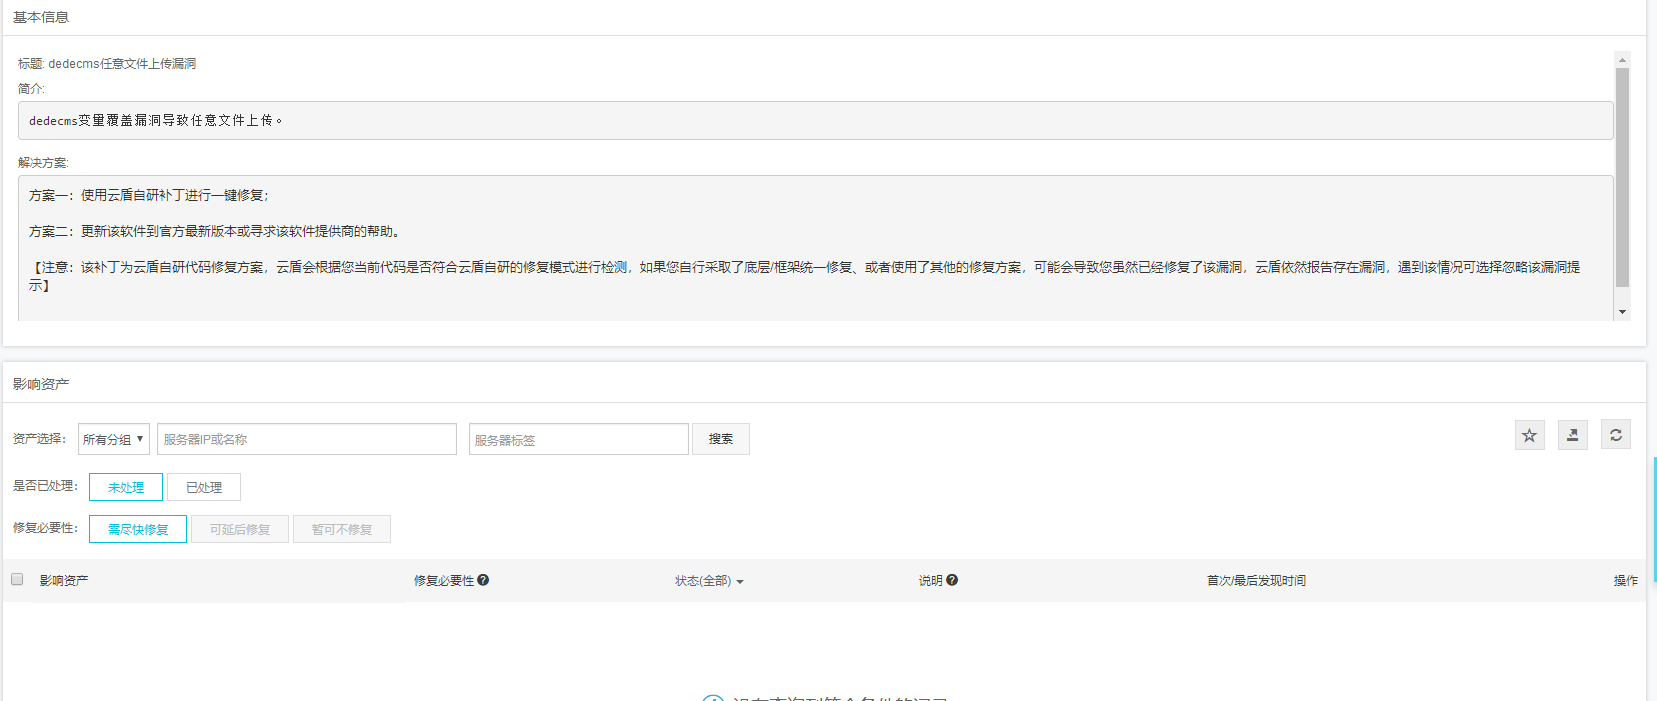This screenshot has height=701, width=1657.
Task: Select the 暂可不修复 filter option
Action: click(342, 529)
